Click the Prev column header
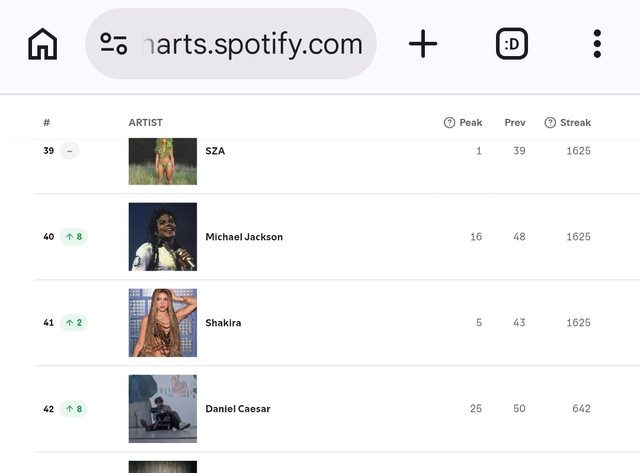The width and height of the screenshot is (640, 473). (515, 122)
